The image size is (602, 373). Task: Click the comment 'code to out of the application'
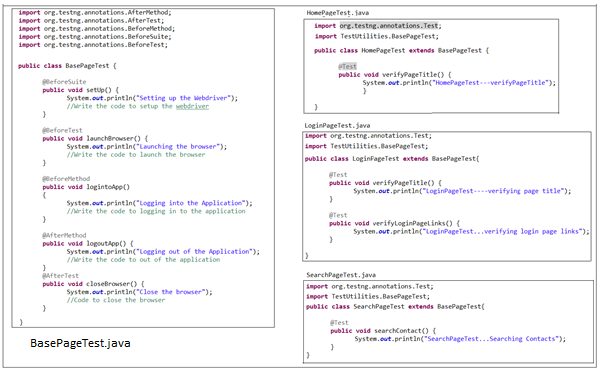[x=143, y=259]
